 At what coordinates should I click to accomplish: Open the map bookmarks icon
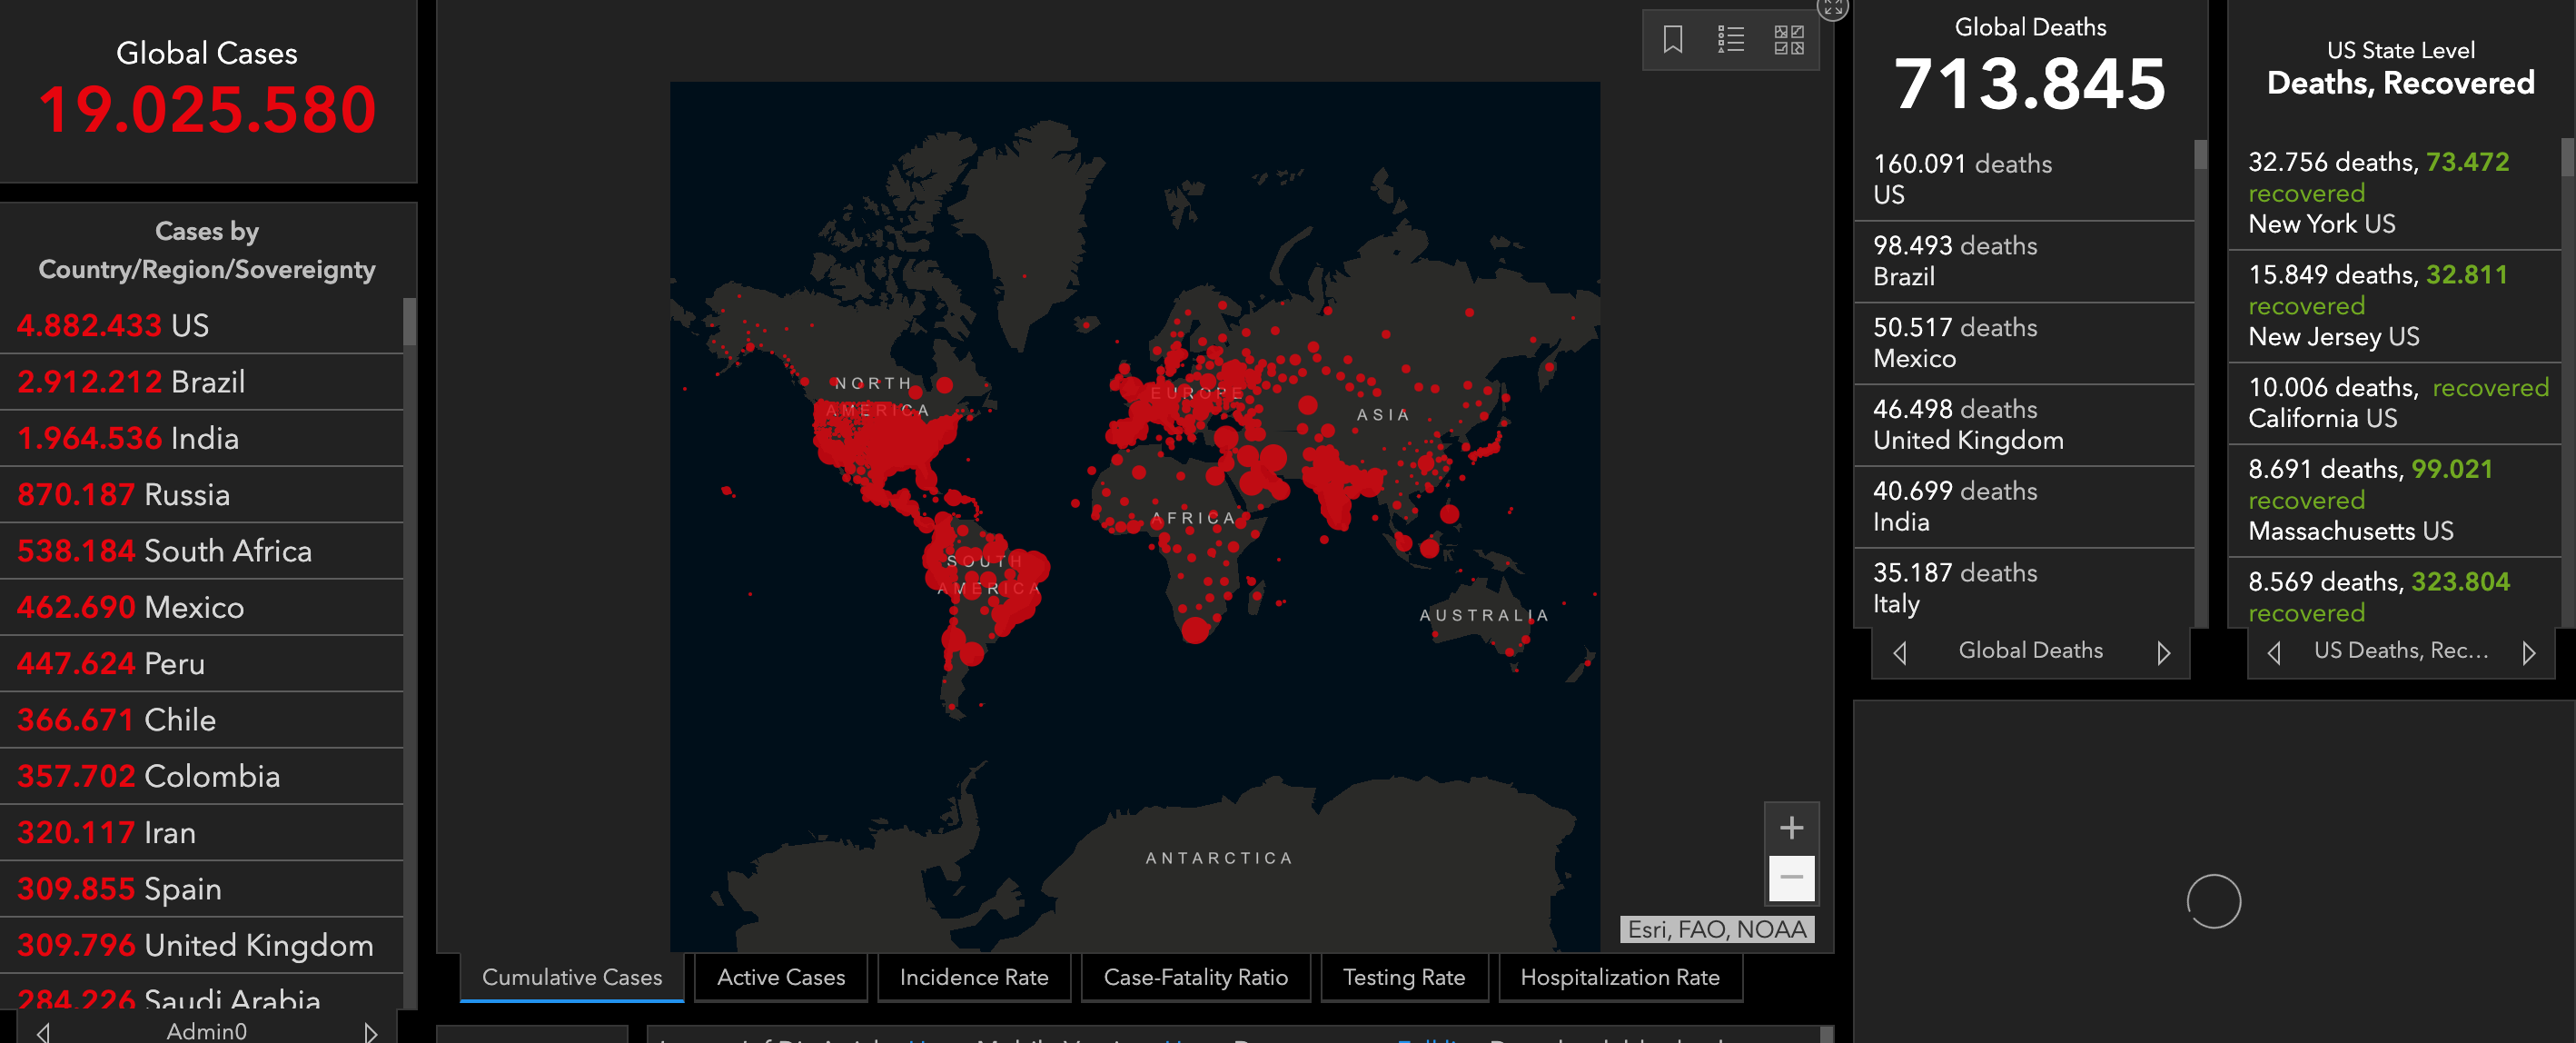[1672, 40]
